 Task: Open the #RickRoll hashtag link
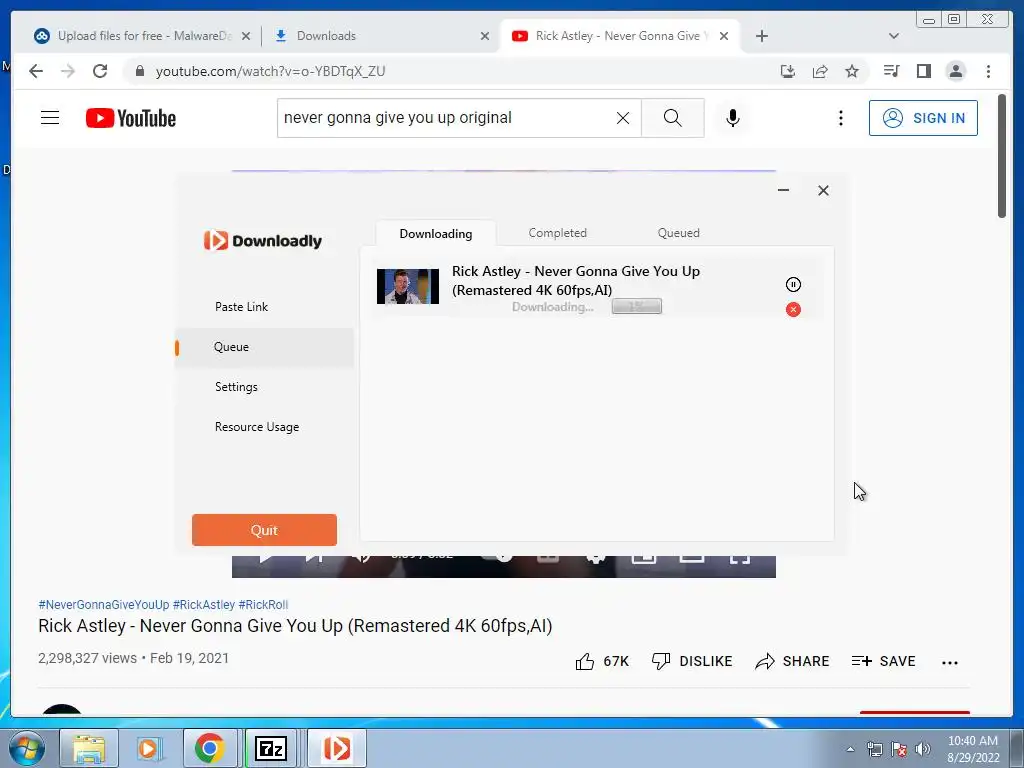tap(263, 605)
